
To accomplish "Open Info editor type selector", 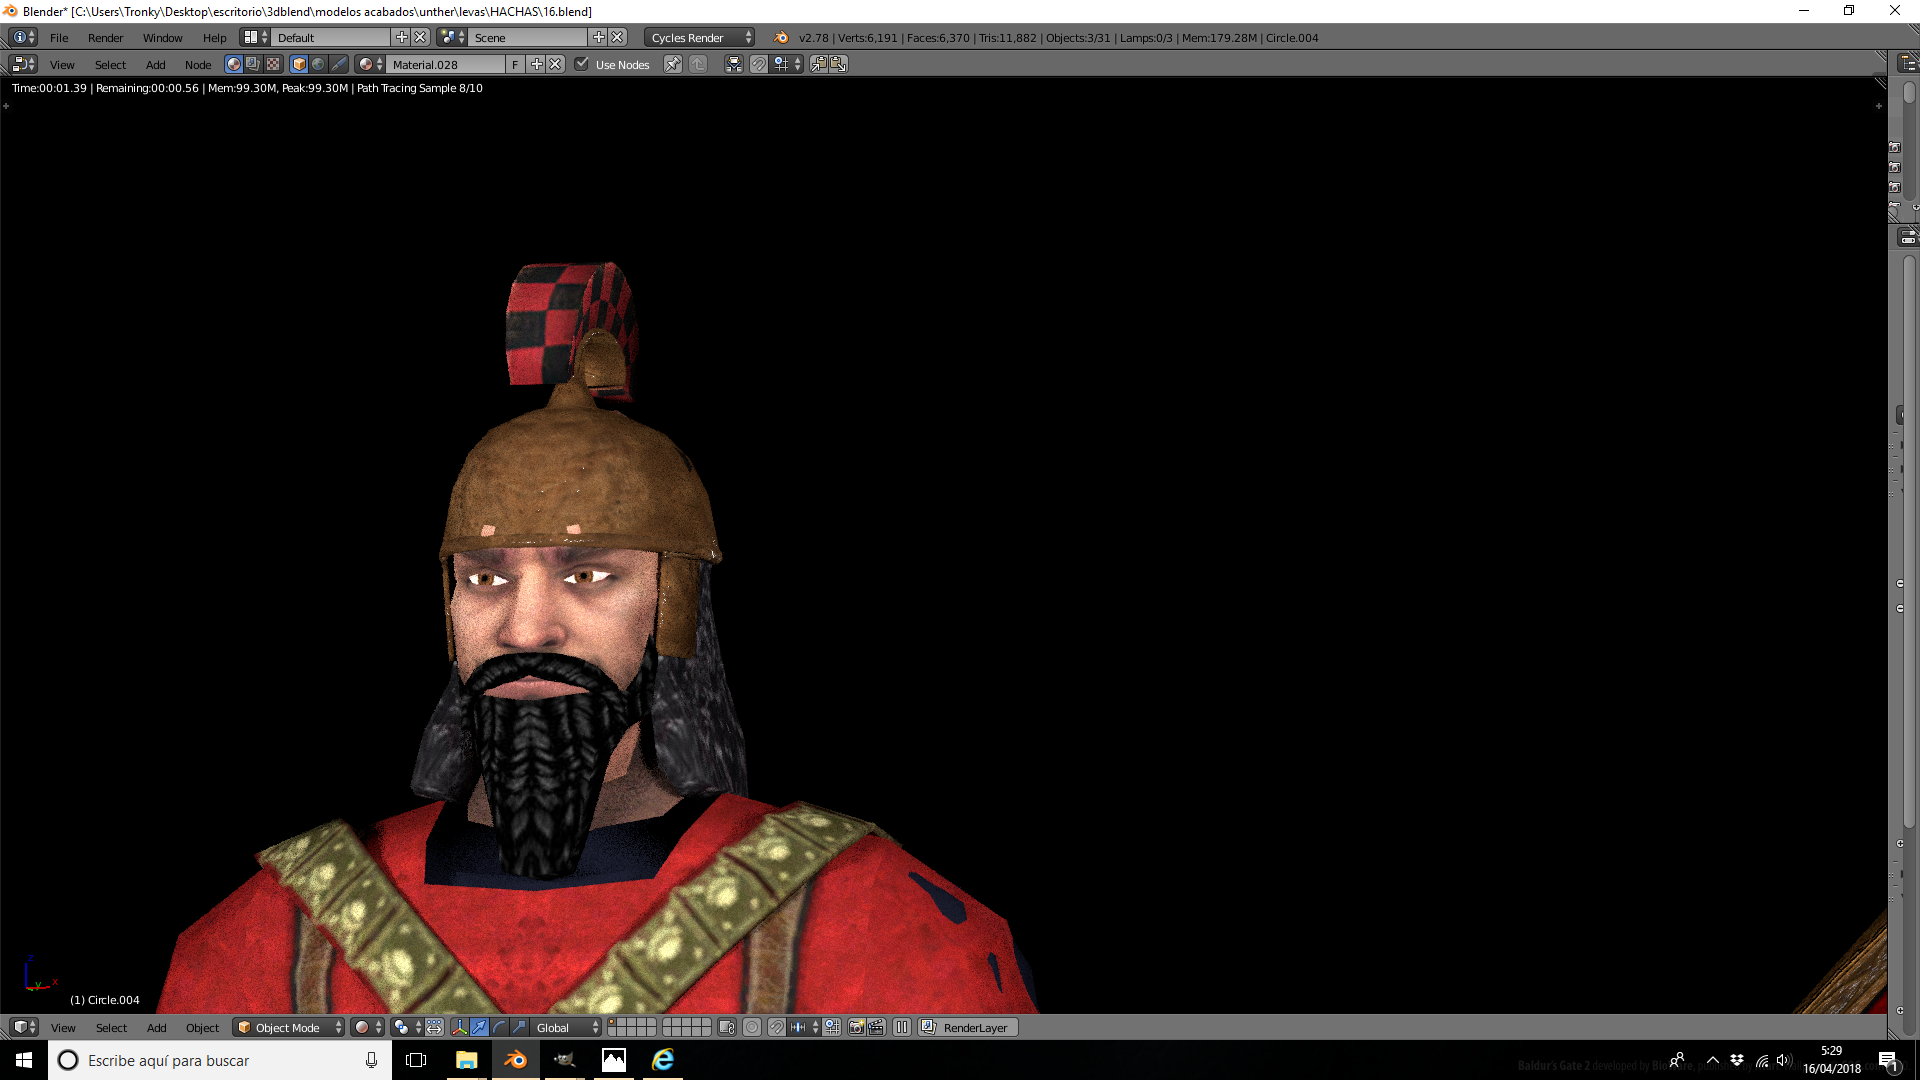I will (x=23, y=37).
